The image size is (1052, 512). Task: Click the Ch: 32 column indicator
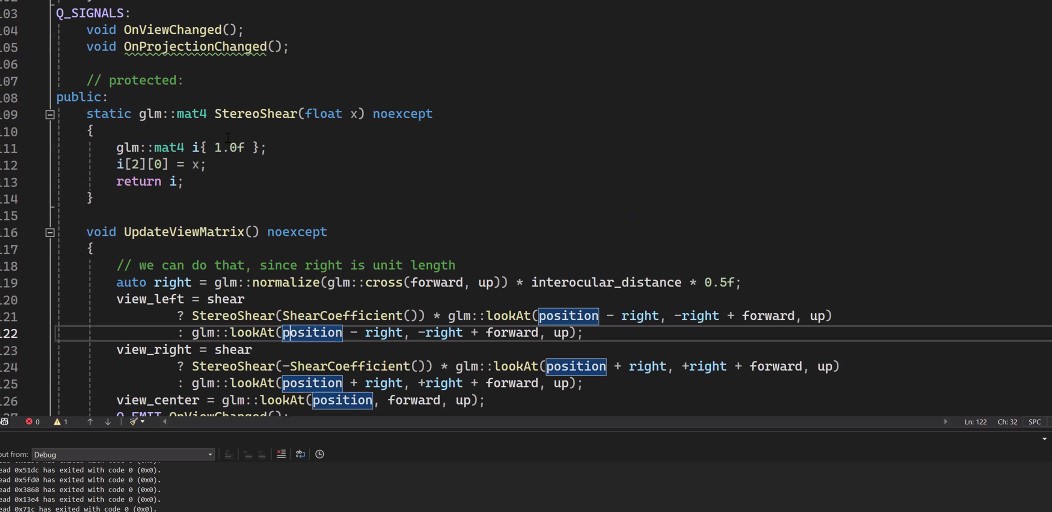pos(1007,422)
